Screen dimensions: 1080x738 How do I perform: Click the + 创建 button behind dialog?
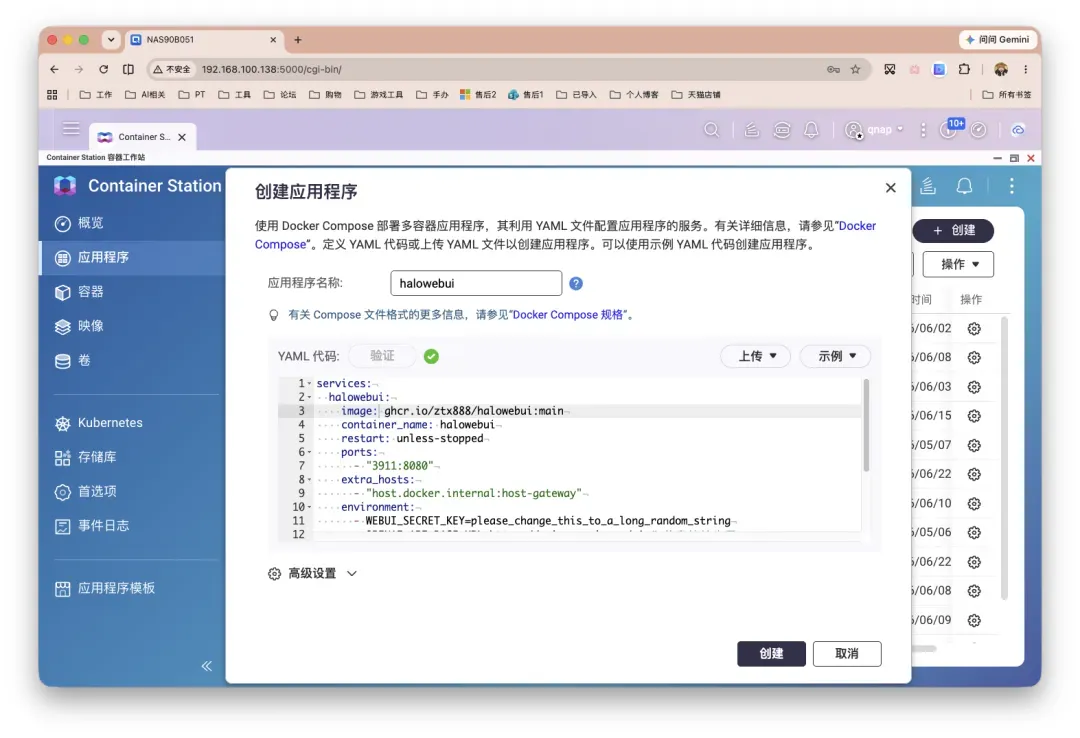(953, 230)
